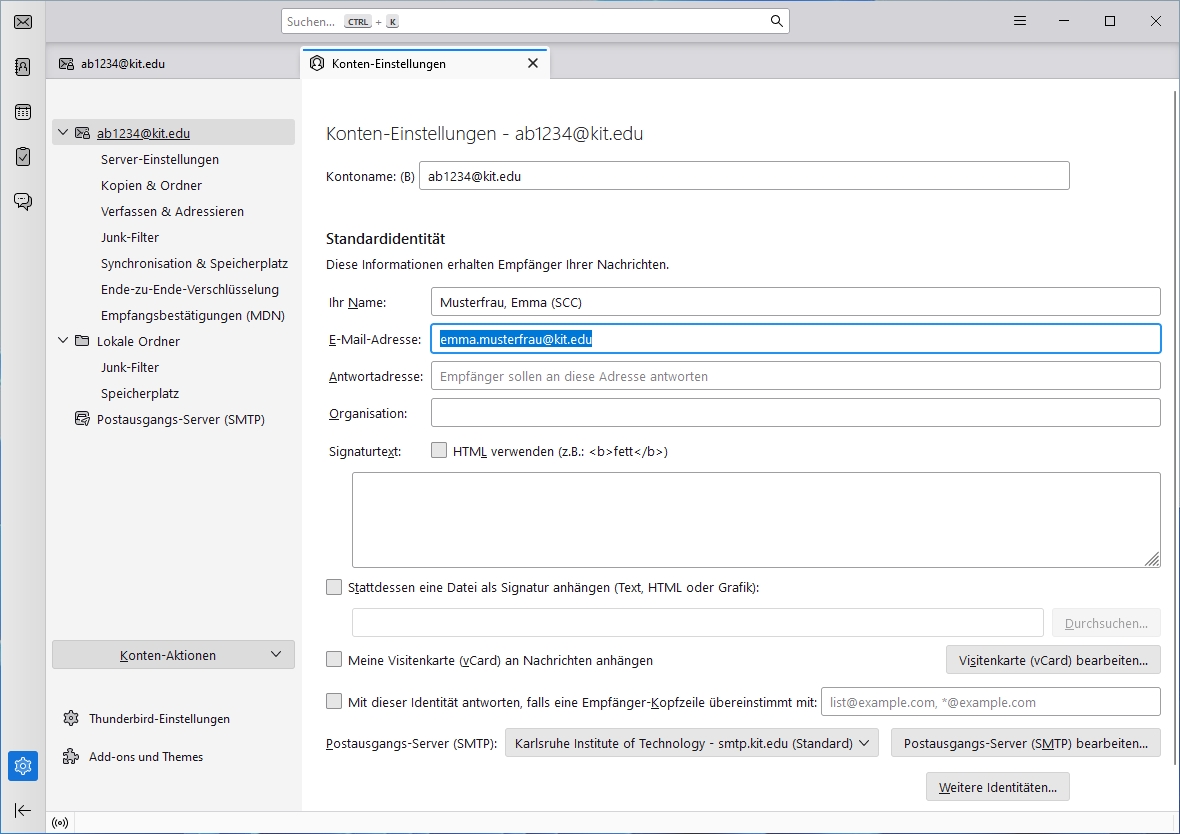
Task: Click the settings gear in spaces toolbar
Action: tap(23, 766)
